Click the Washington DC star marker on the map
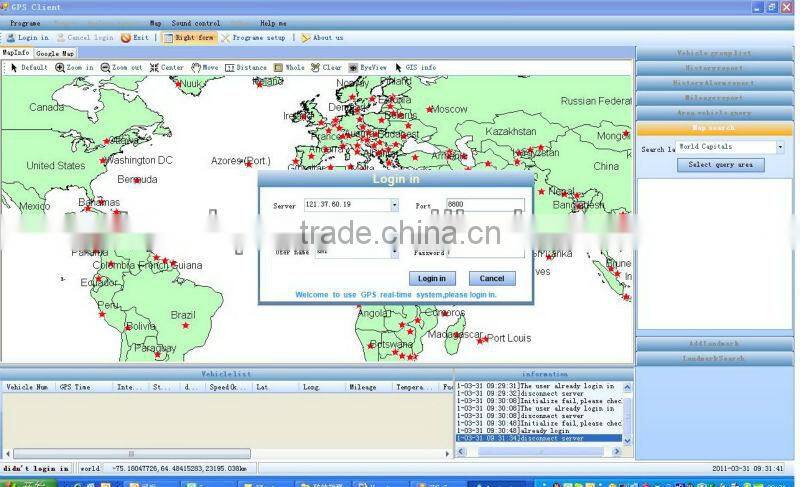The image size is (800, 487). (104, 161)
